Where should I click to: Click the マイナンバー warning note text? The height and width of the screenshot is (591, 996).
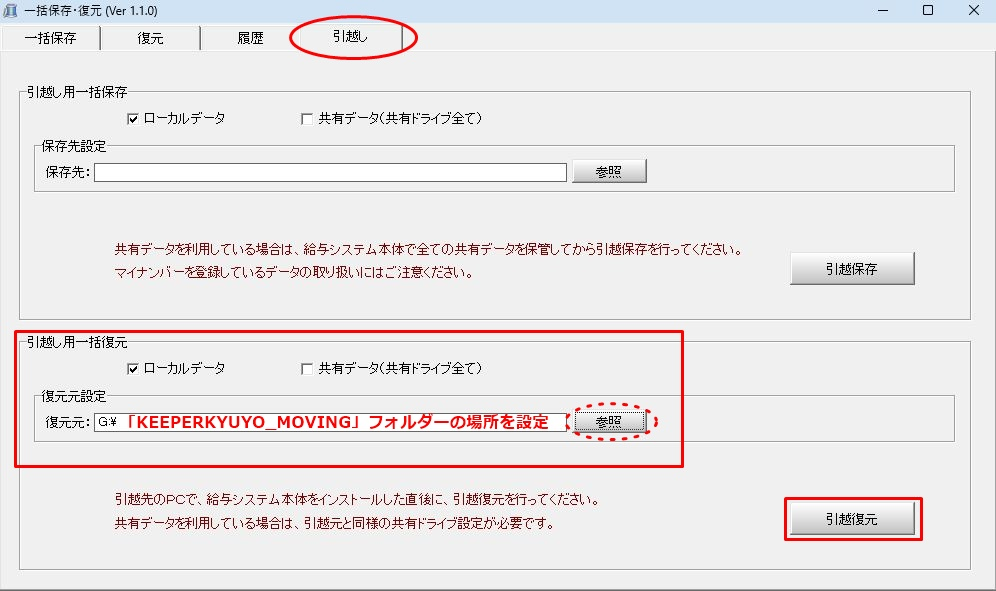[x=293, y=272]
